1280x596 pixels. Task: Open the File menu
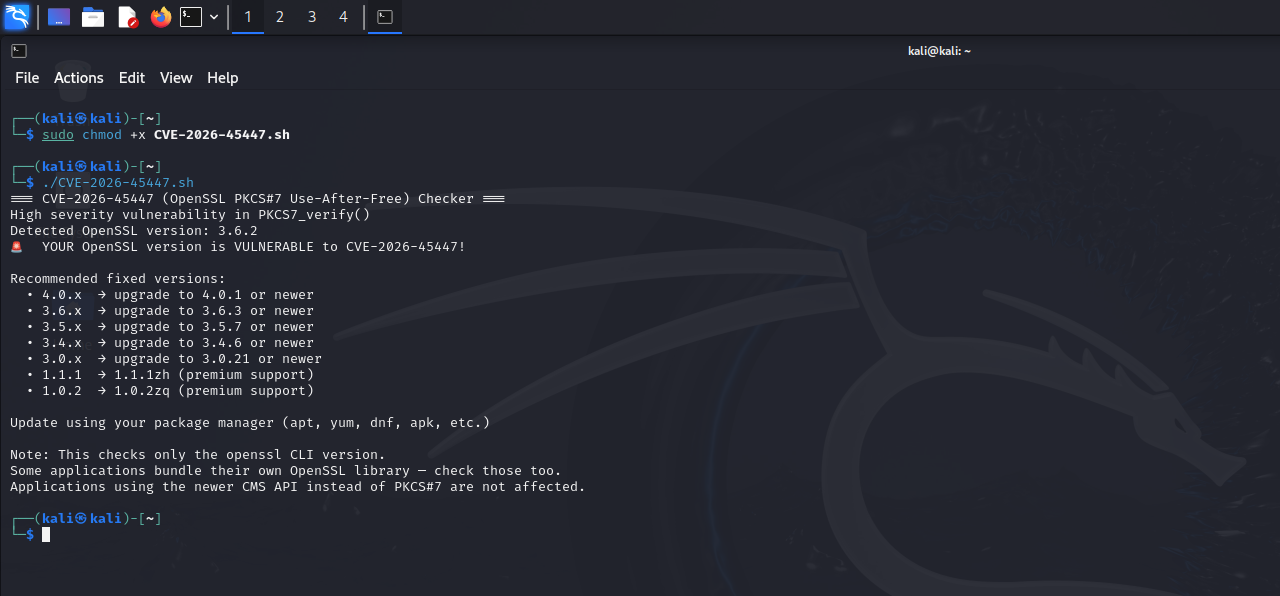click(27, 78)
